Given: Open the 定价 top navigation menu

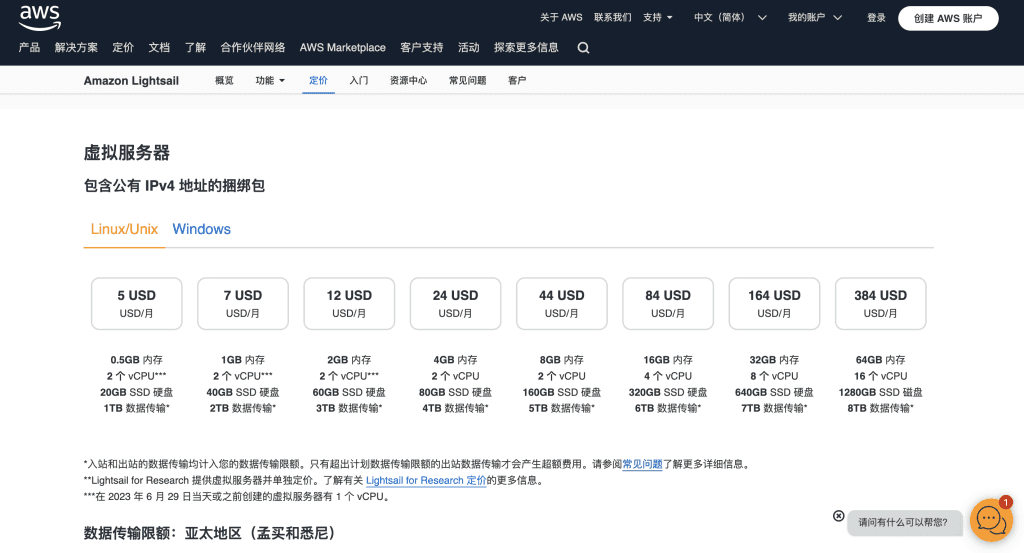Looking at the screenshot, I should click(123, 48).
